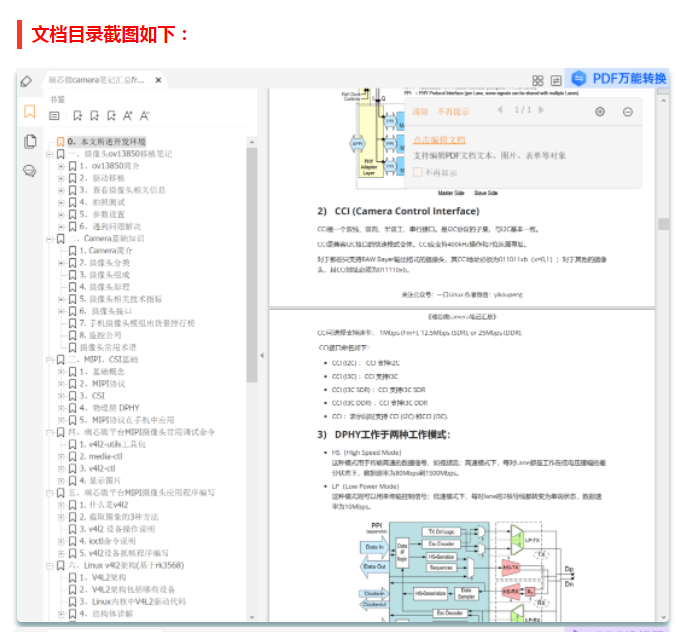
Task: Close the camera笔记汇总 document tab
Action: pos(158,80)
